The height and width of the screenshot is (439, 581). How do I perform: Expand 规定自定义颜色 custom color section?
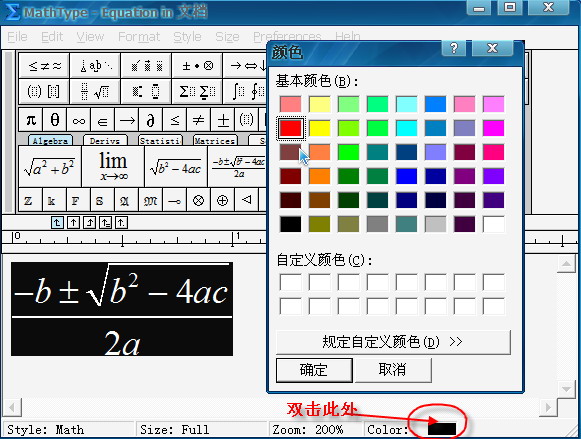[x=393, y=342]
